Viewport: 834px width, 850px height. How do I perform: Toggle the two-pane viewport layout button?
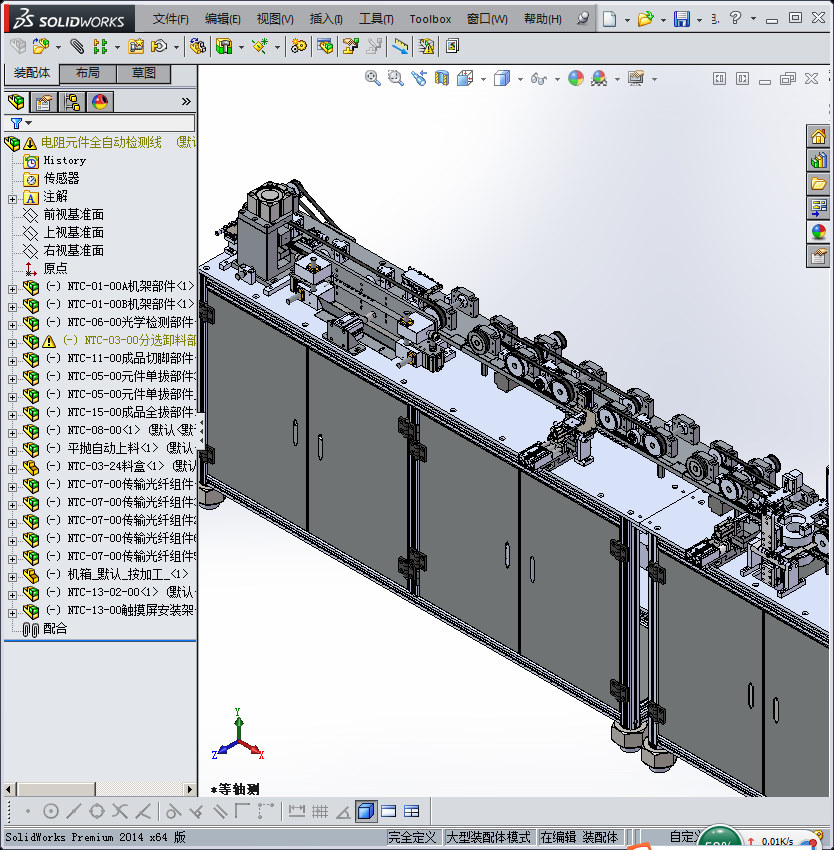pyautogui.click(x=389, y=811)
